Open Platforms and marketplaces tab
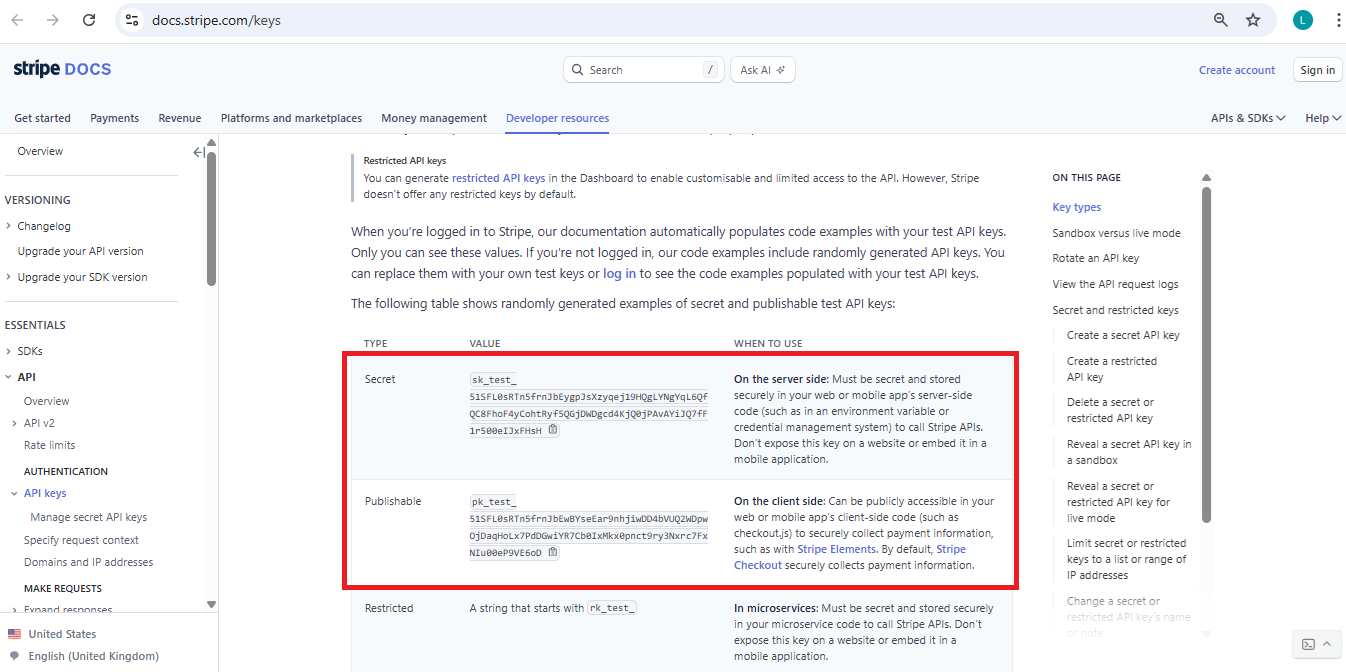 (x=291, y=118)
